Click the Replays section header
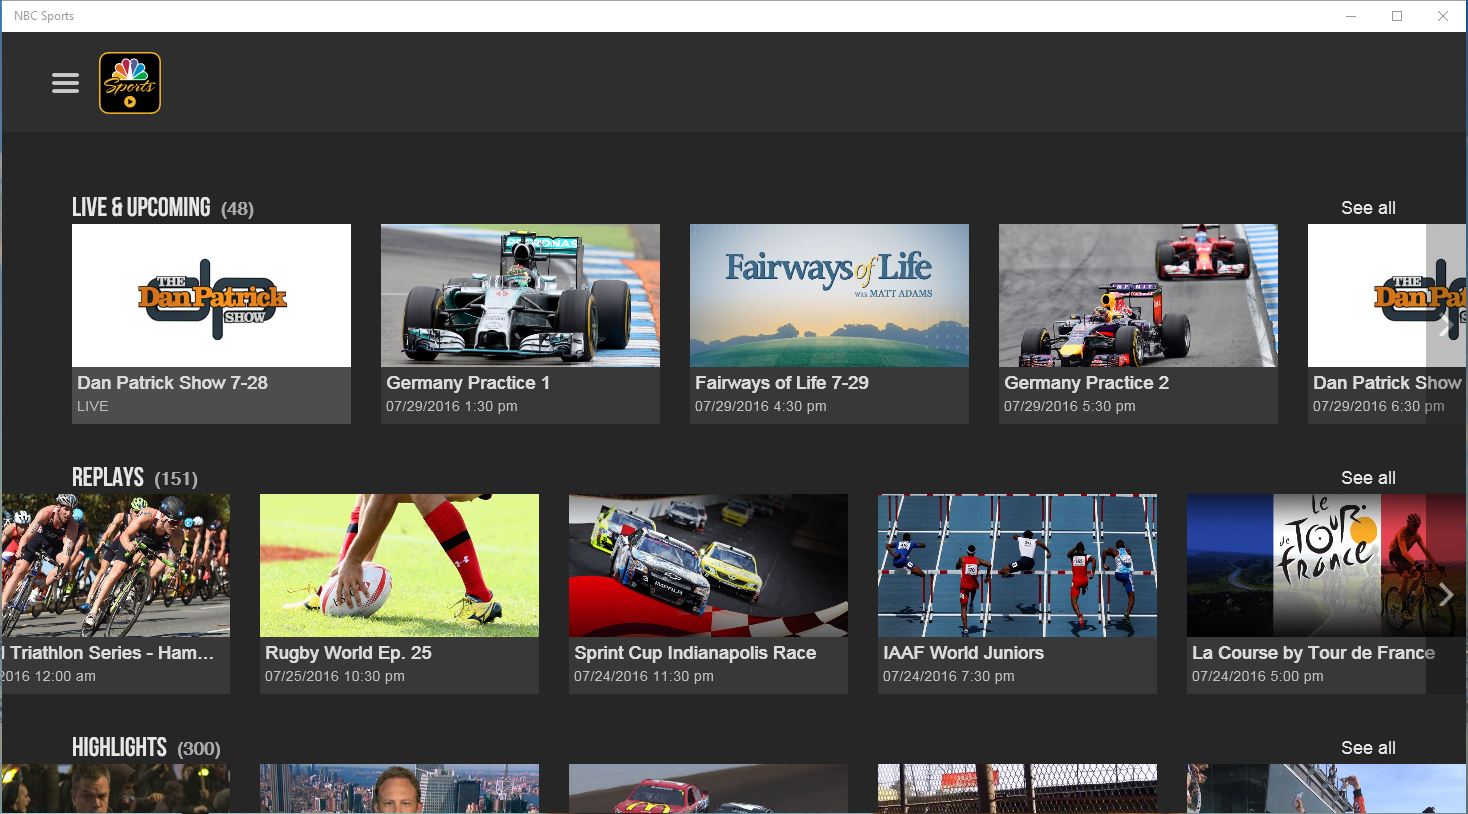 tap(107, 477)
